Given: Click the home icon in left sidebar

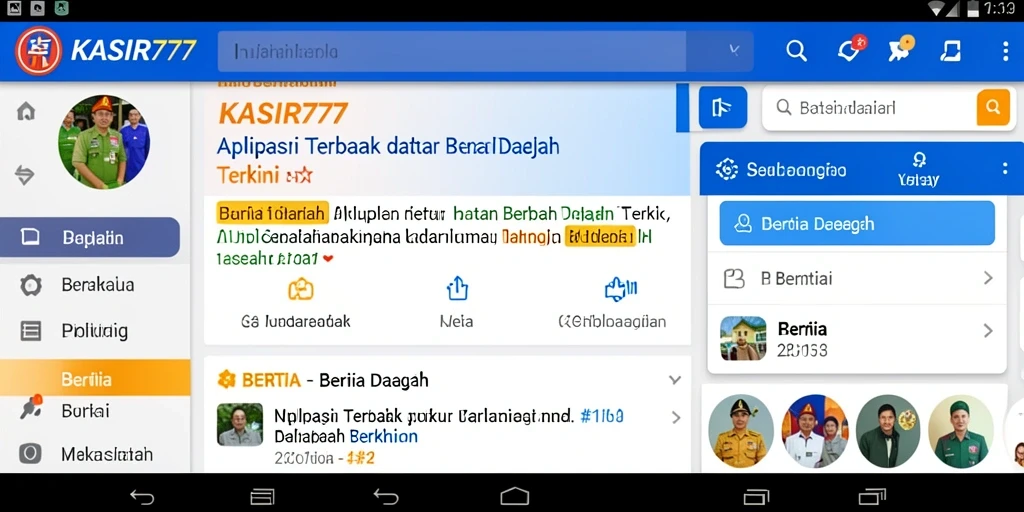Looking at the screenshot, I should point(25,112).
